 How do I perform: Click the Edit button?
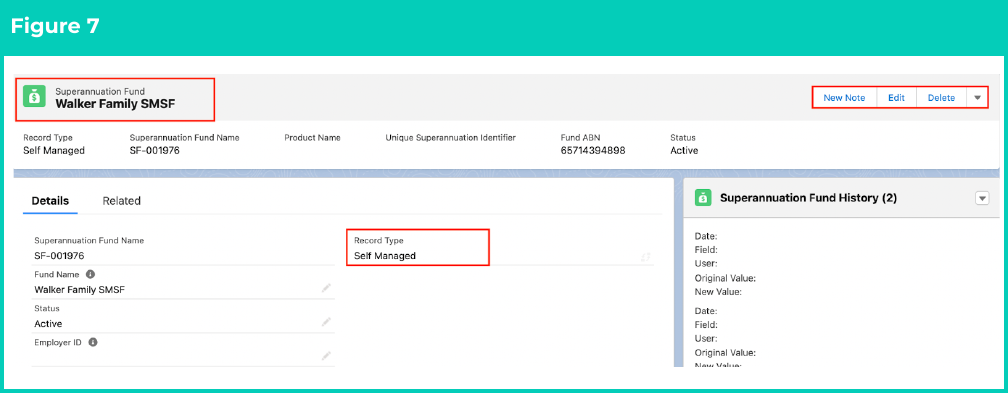(x=896, y=98)
